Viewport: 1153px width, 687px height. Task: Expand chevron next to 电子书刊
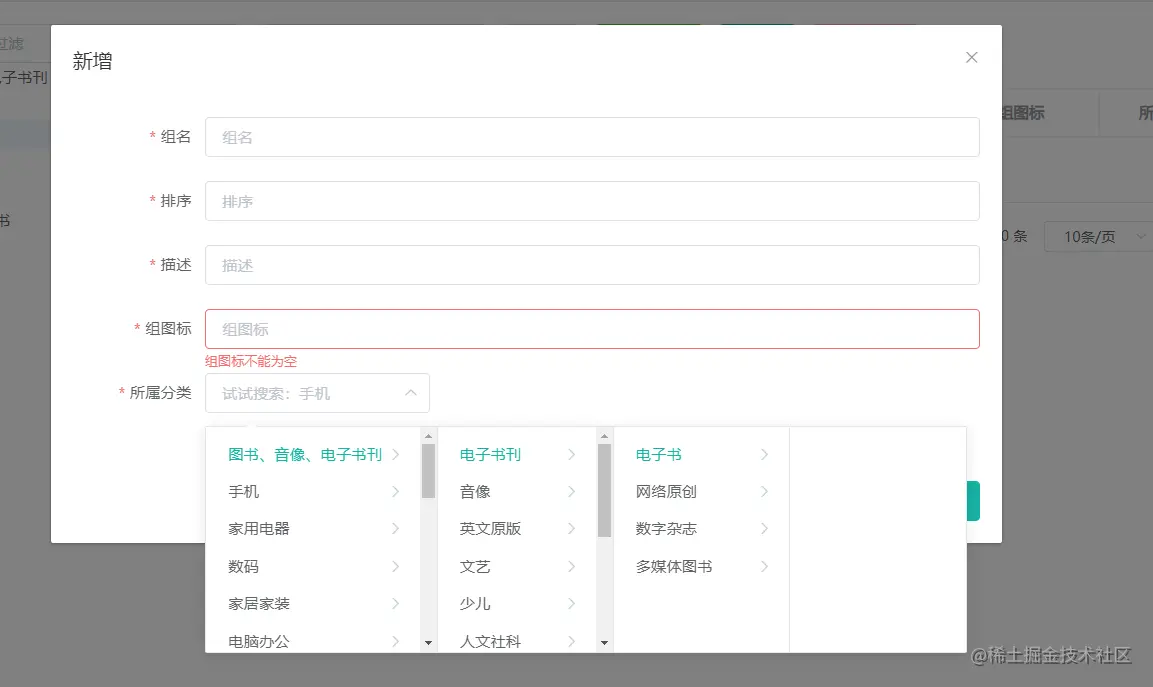point(571,455)
